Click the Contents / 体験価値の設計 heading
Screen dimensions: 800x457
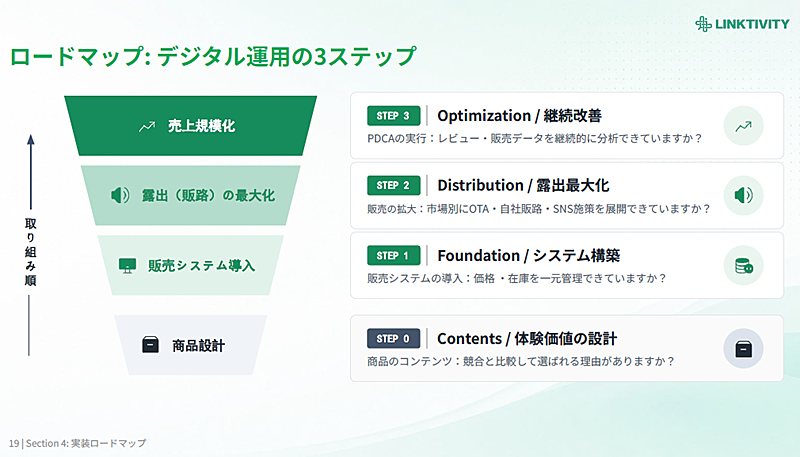click(x=527, y=339)
